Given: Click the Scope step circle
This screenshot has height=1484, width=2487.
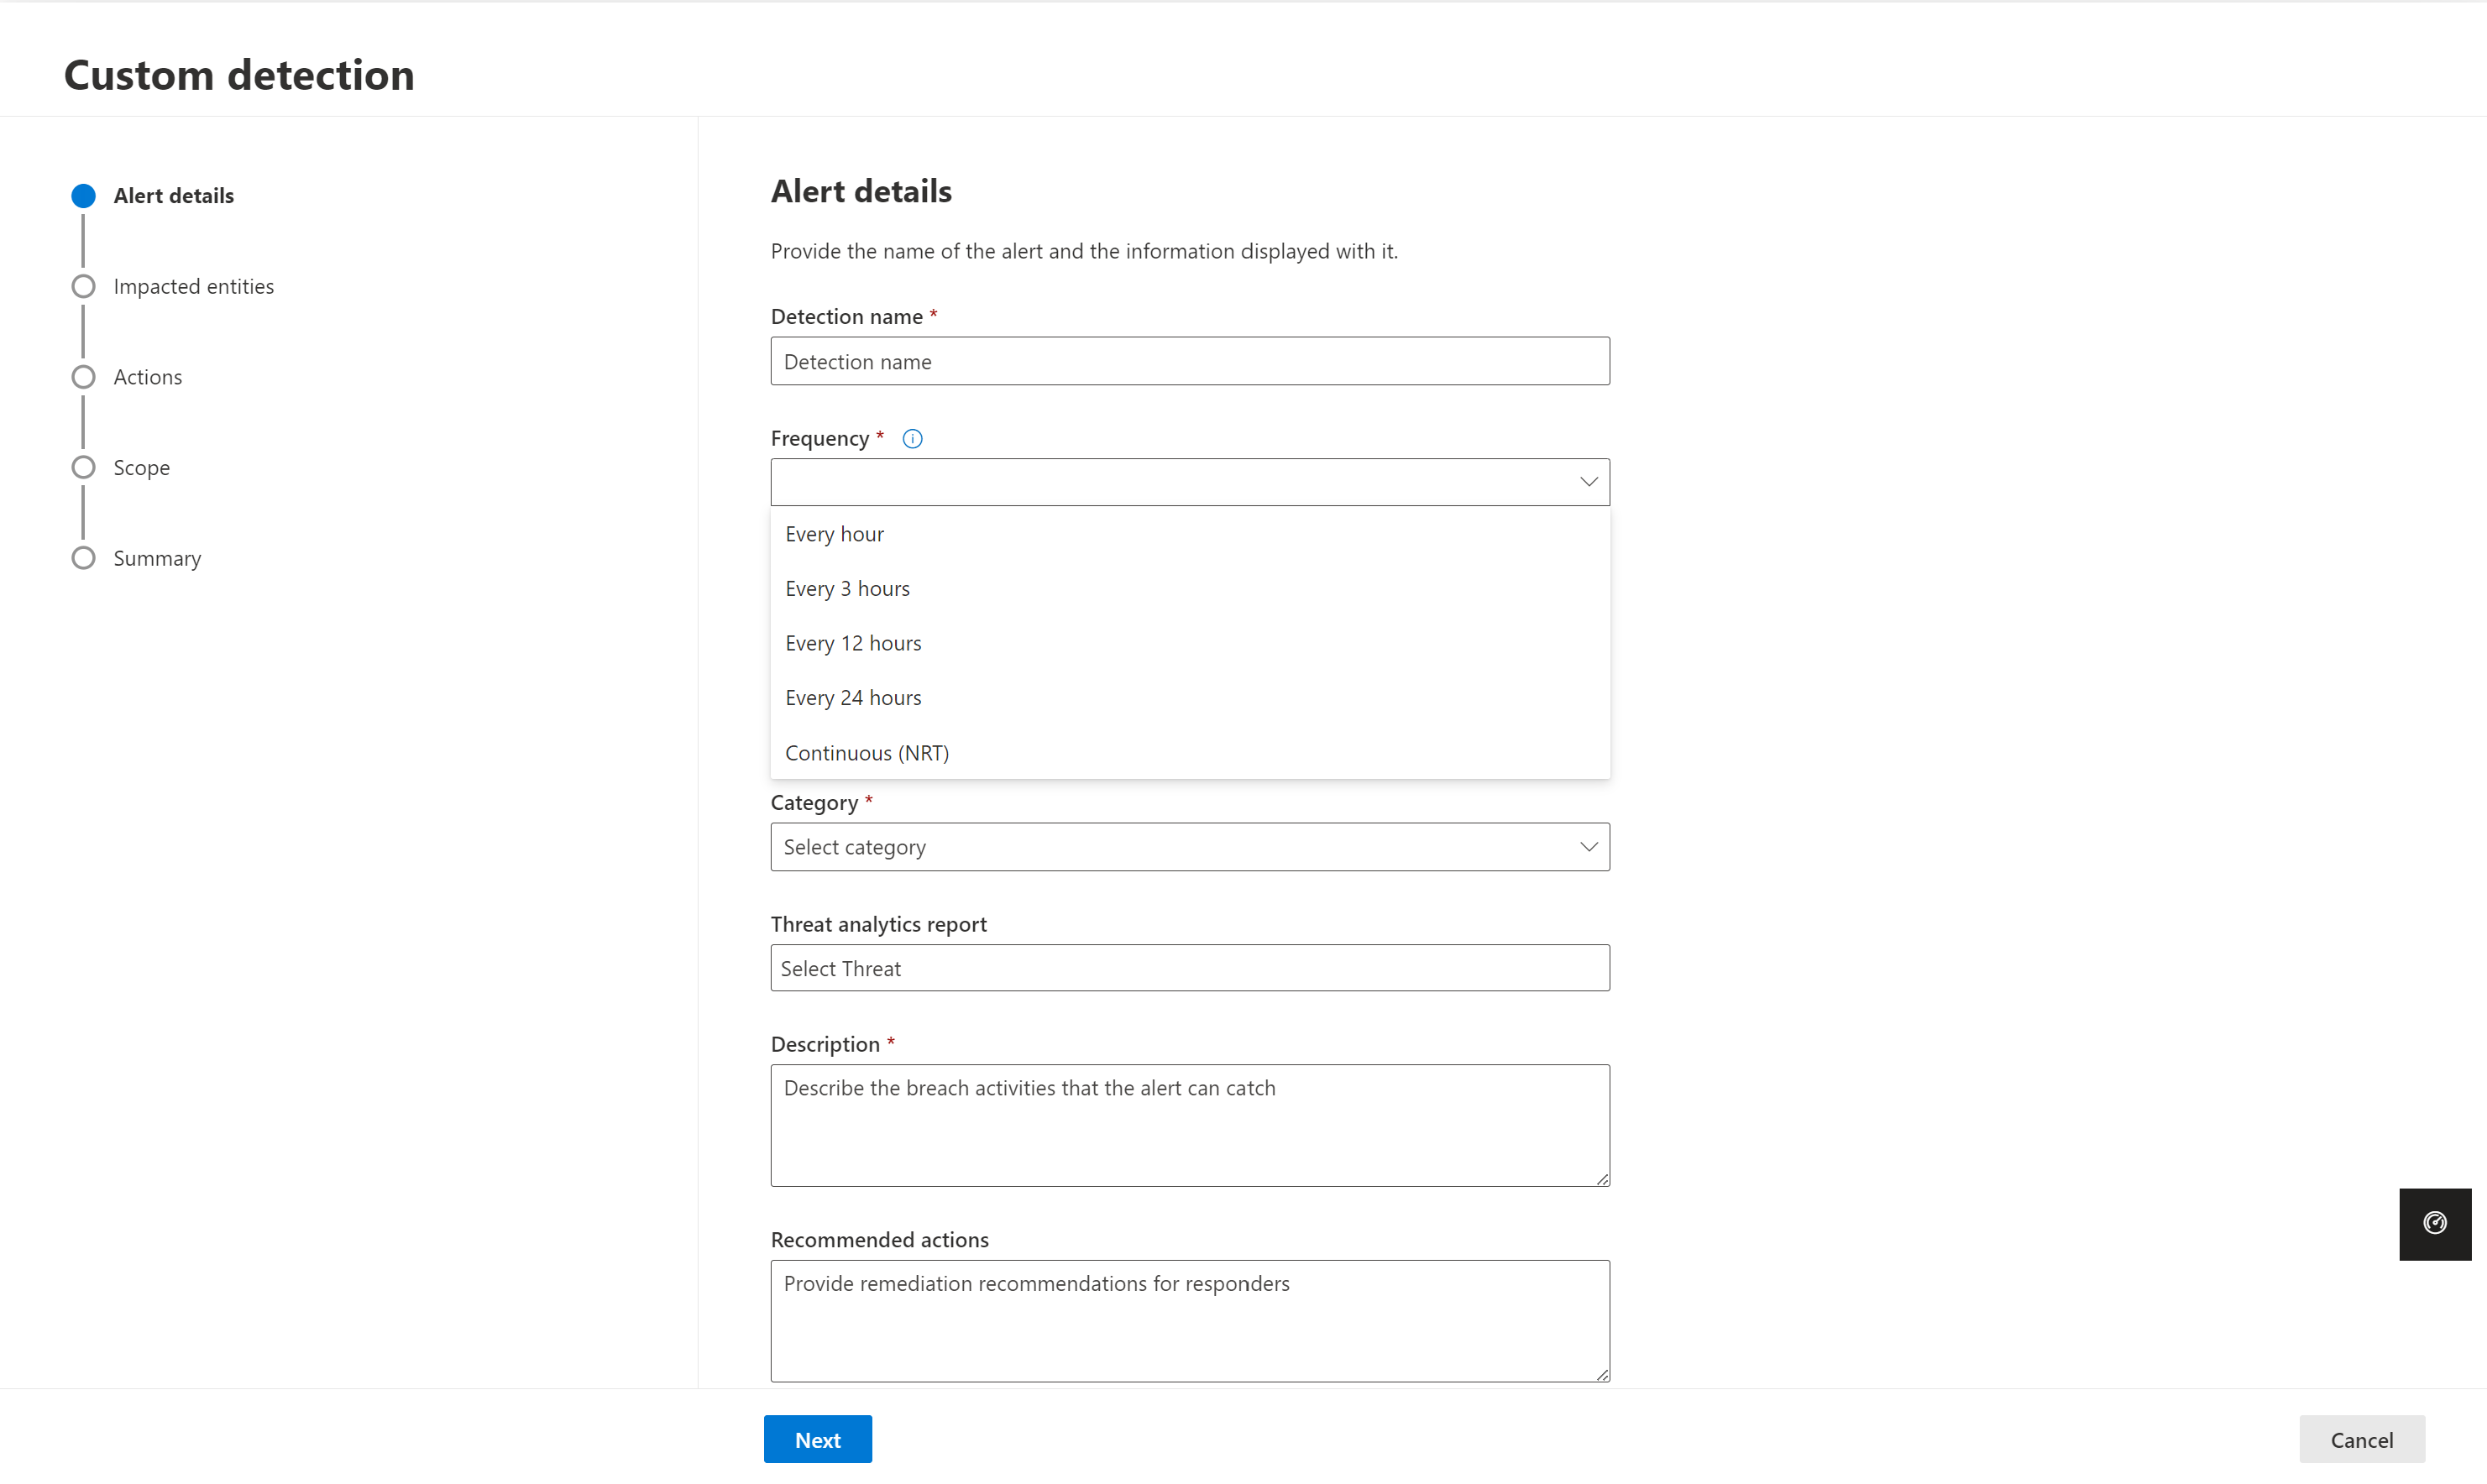Looking at the screenshot, I should [x=84, y=468].
